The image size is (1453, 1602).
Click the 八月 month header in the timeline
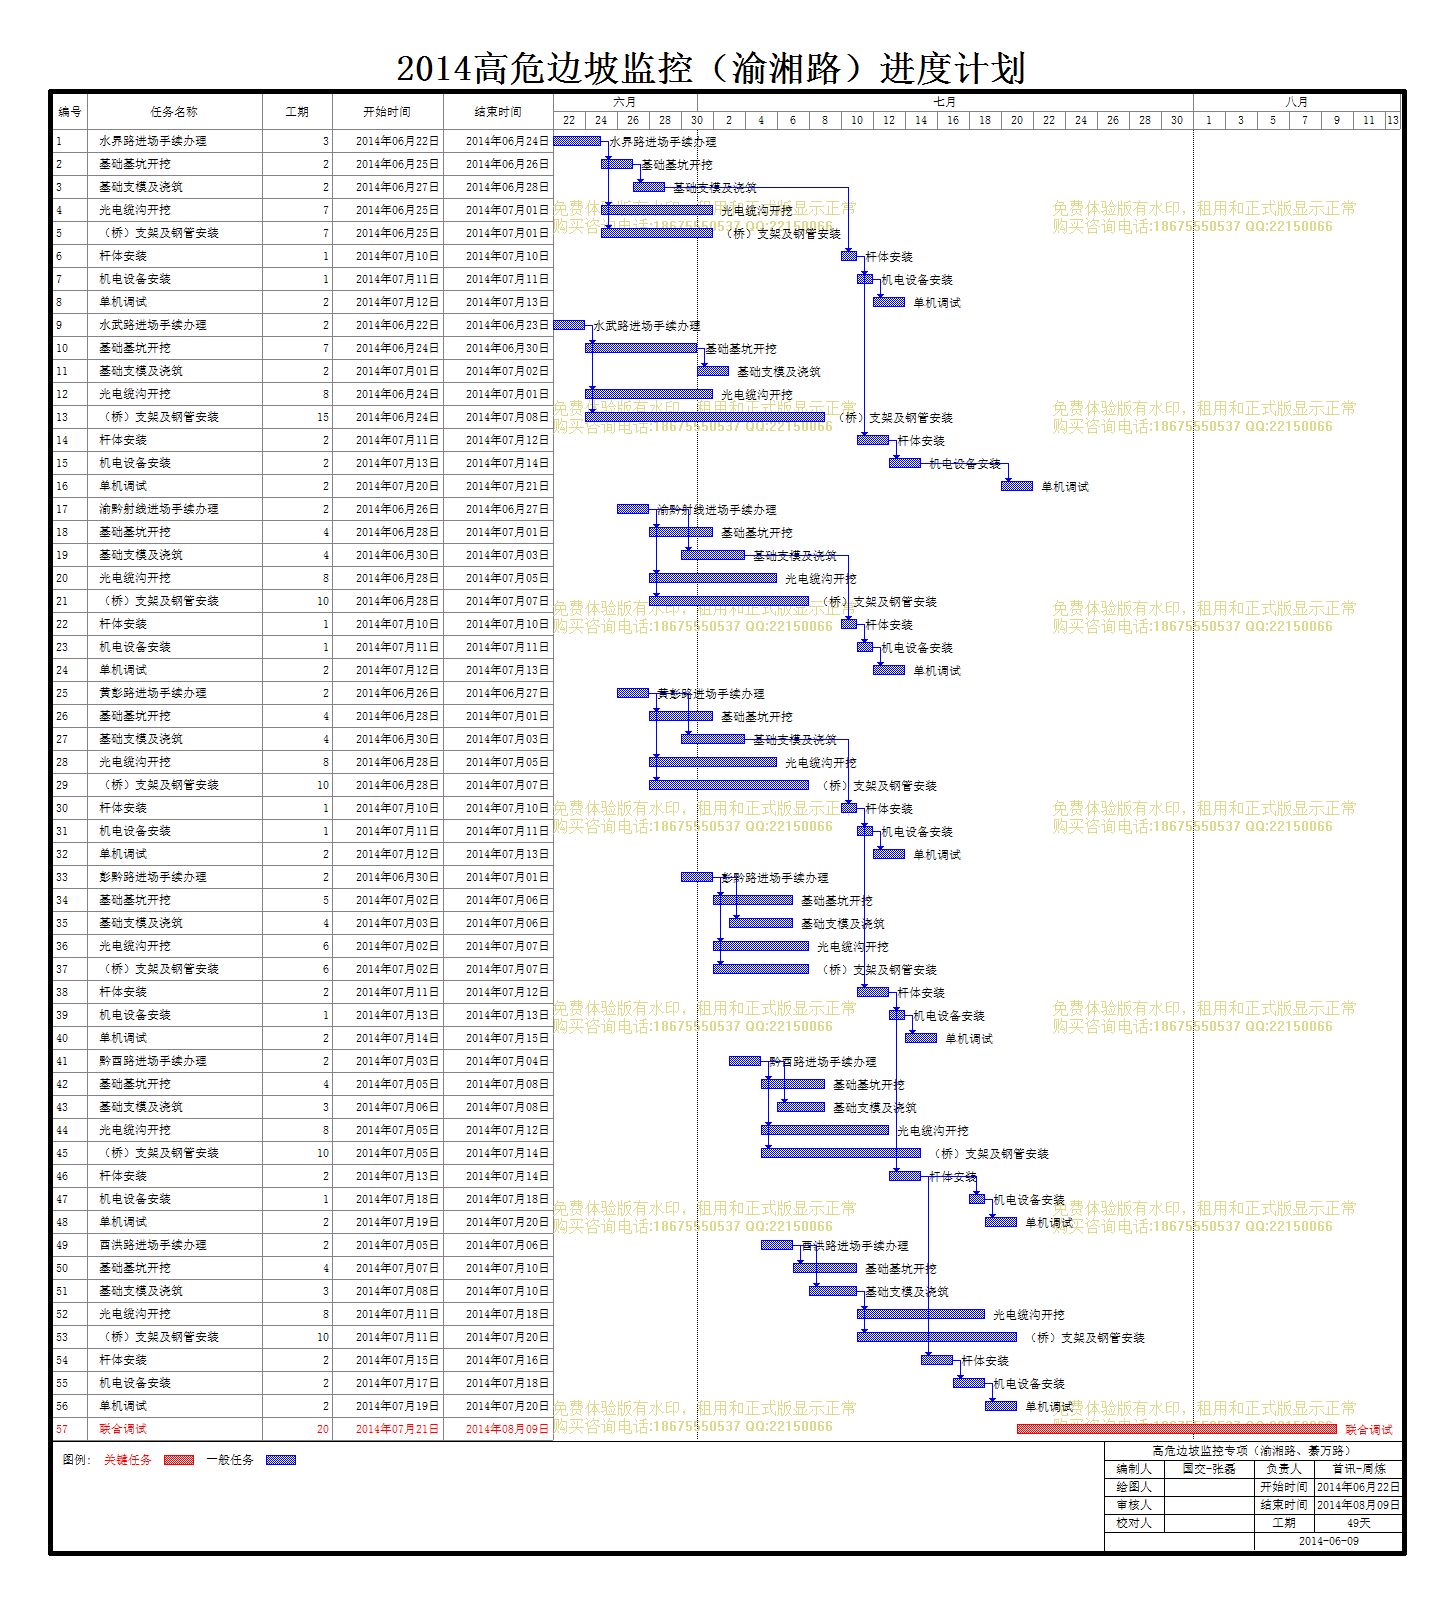[1297, 102]
